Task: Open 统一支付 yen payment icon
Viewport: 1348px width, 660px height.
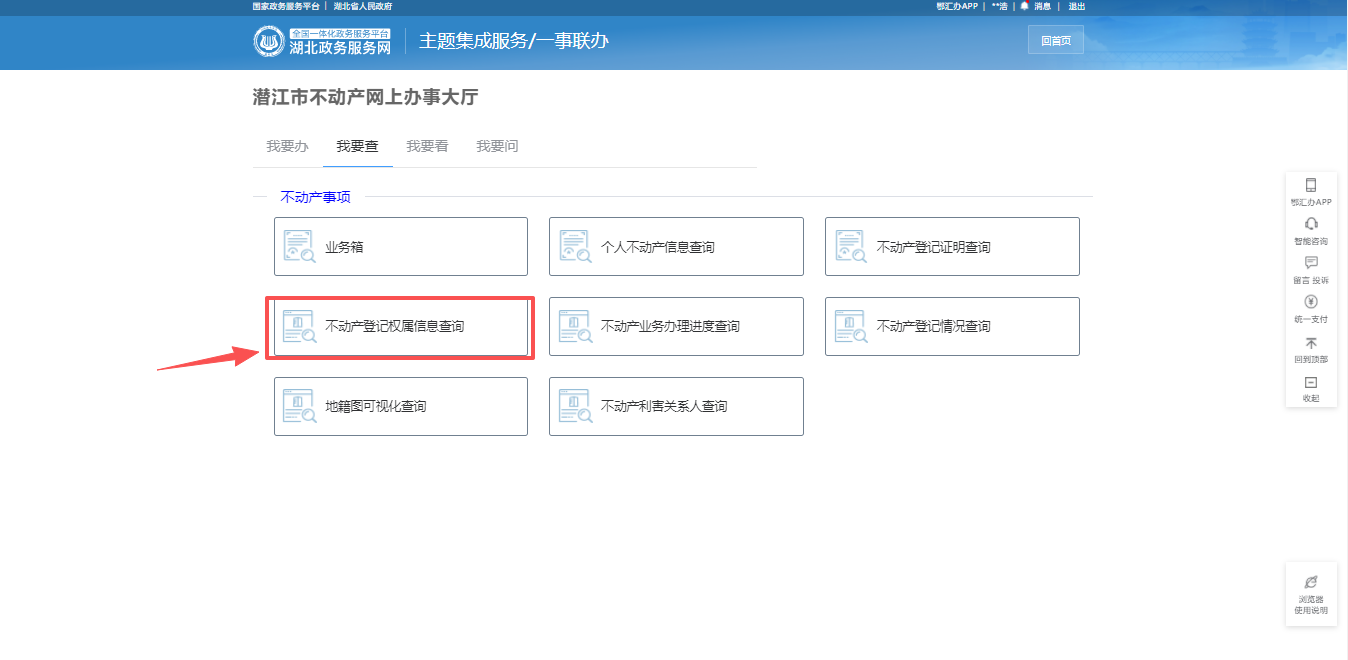Action: [x=1311, y=302]
